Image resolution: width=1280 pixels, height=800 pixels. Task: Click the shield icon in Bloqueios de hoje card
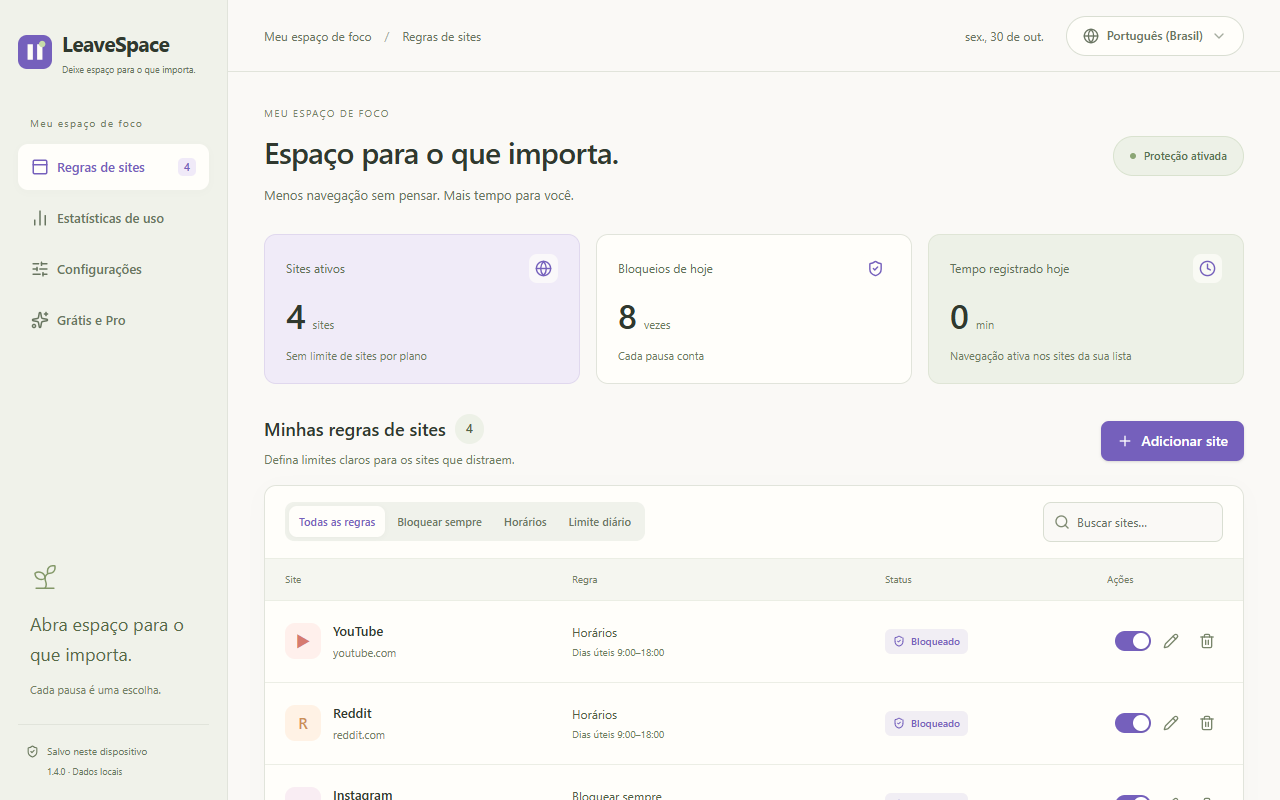876,268
